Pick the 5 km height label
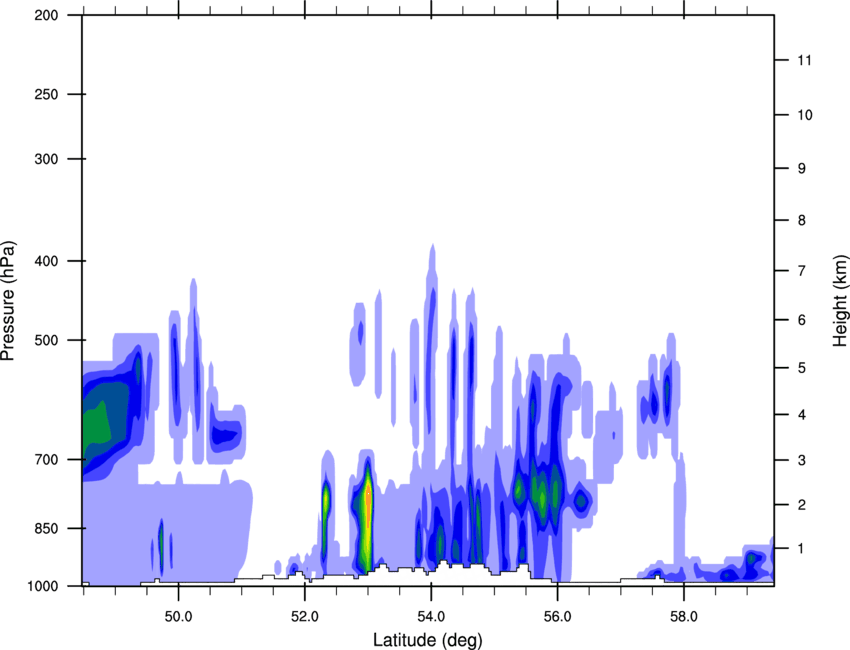The width and height of the screenshot is (850, 650). [x=802, y=368]
